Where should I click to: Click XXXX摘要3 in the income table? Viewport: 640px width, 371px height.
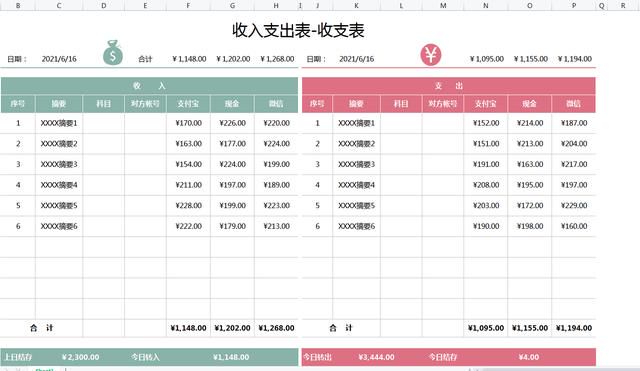point(59,164)
